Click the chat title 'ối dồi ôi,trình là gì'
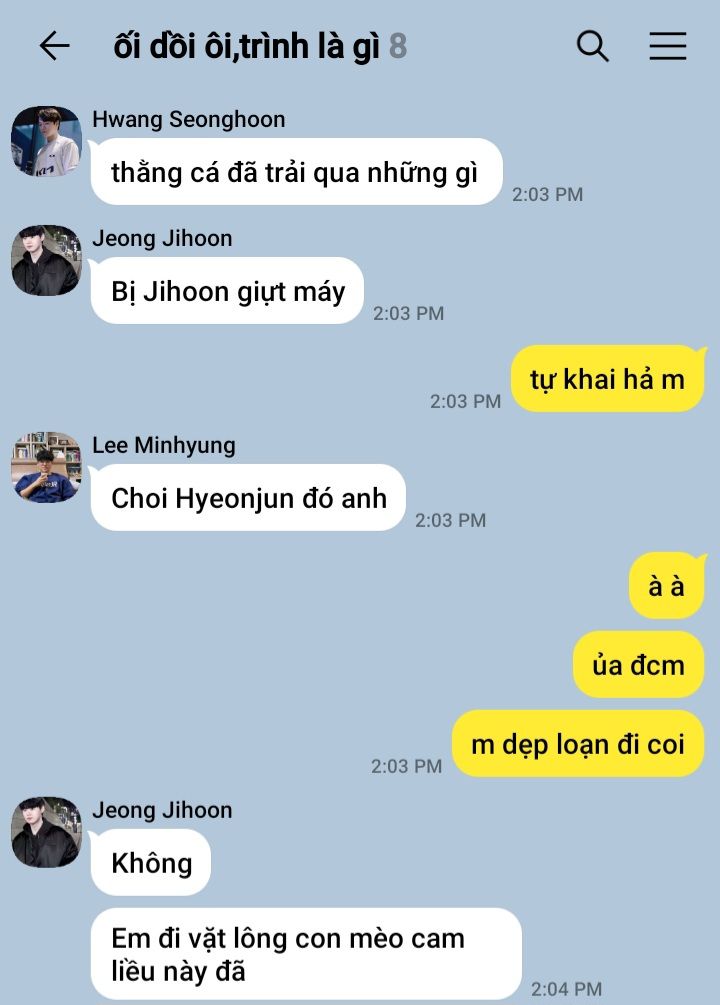720x1005 pixels. (x=247, y=47)
